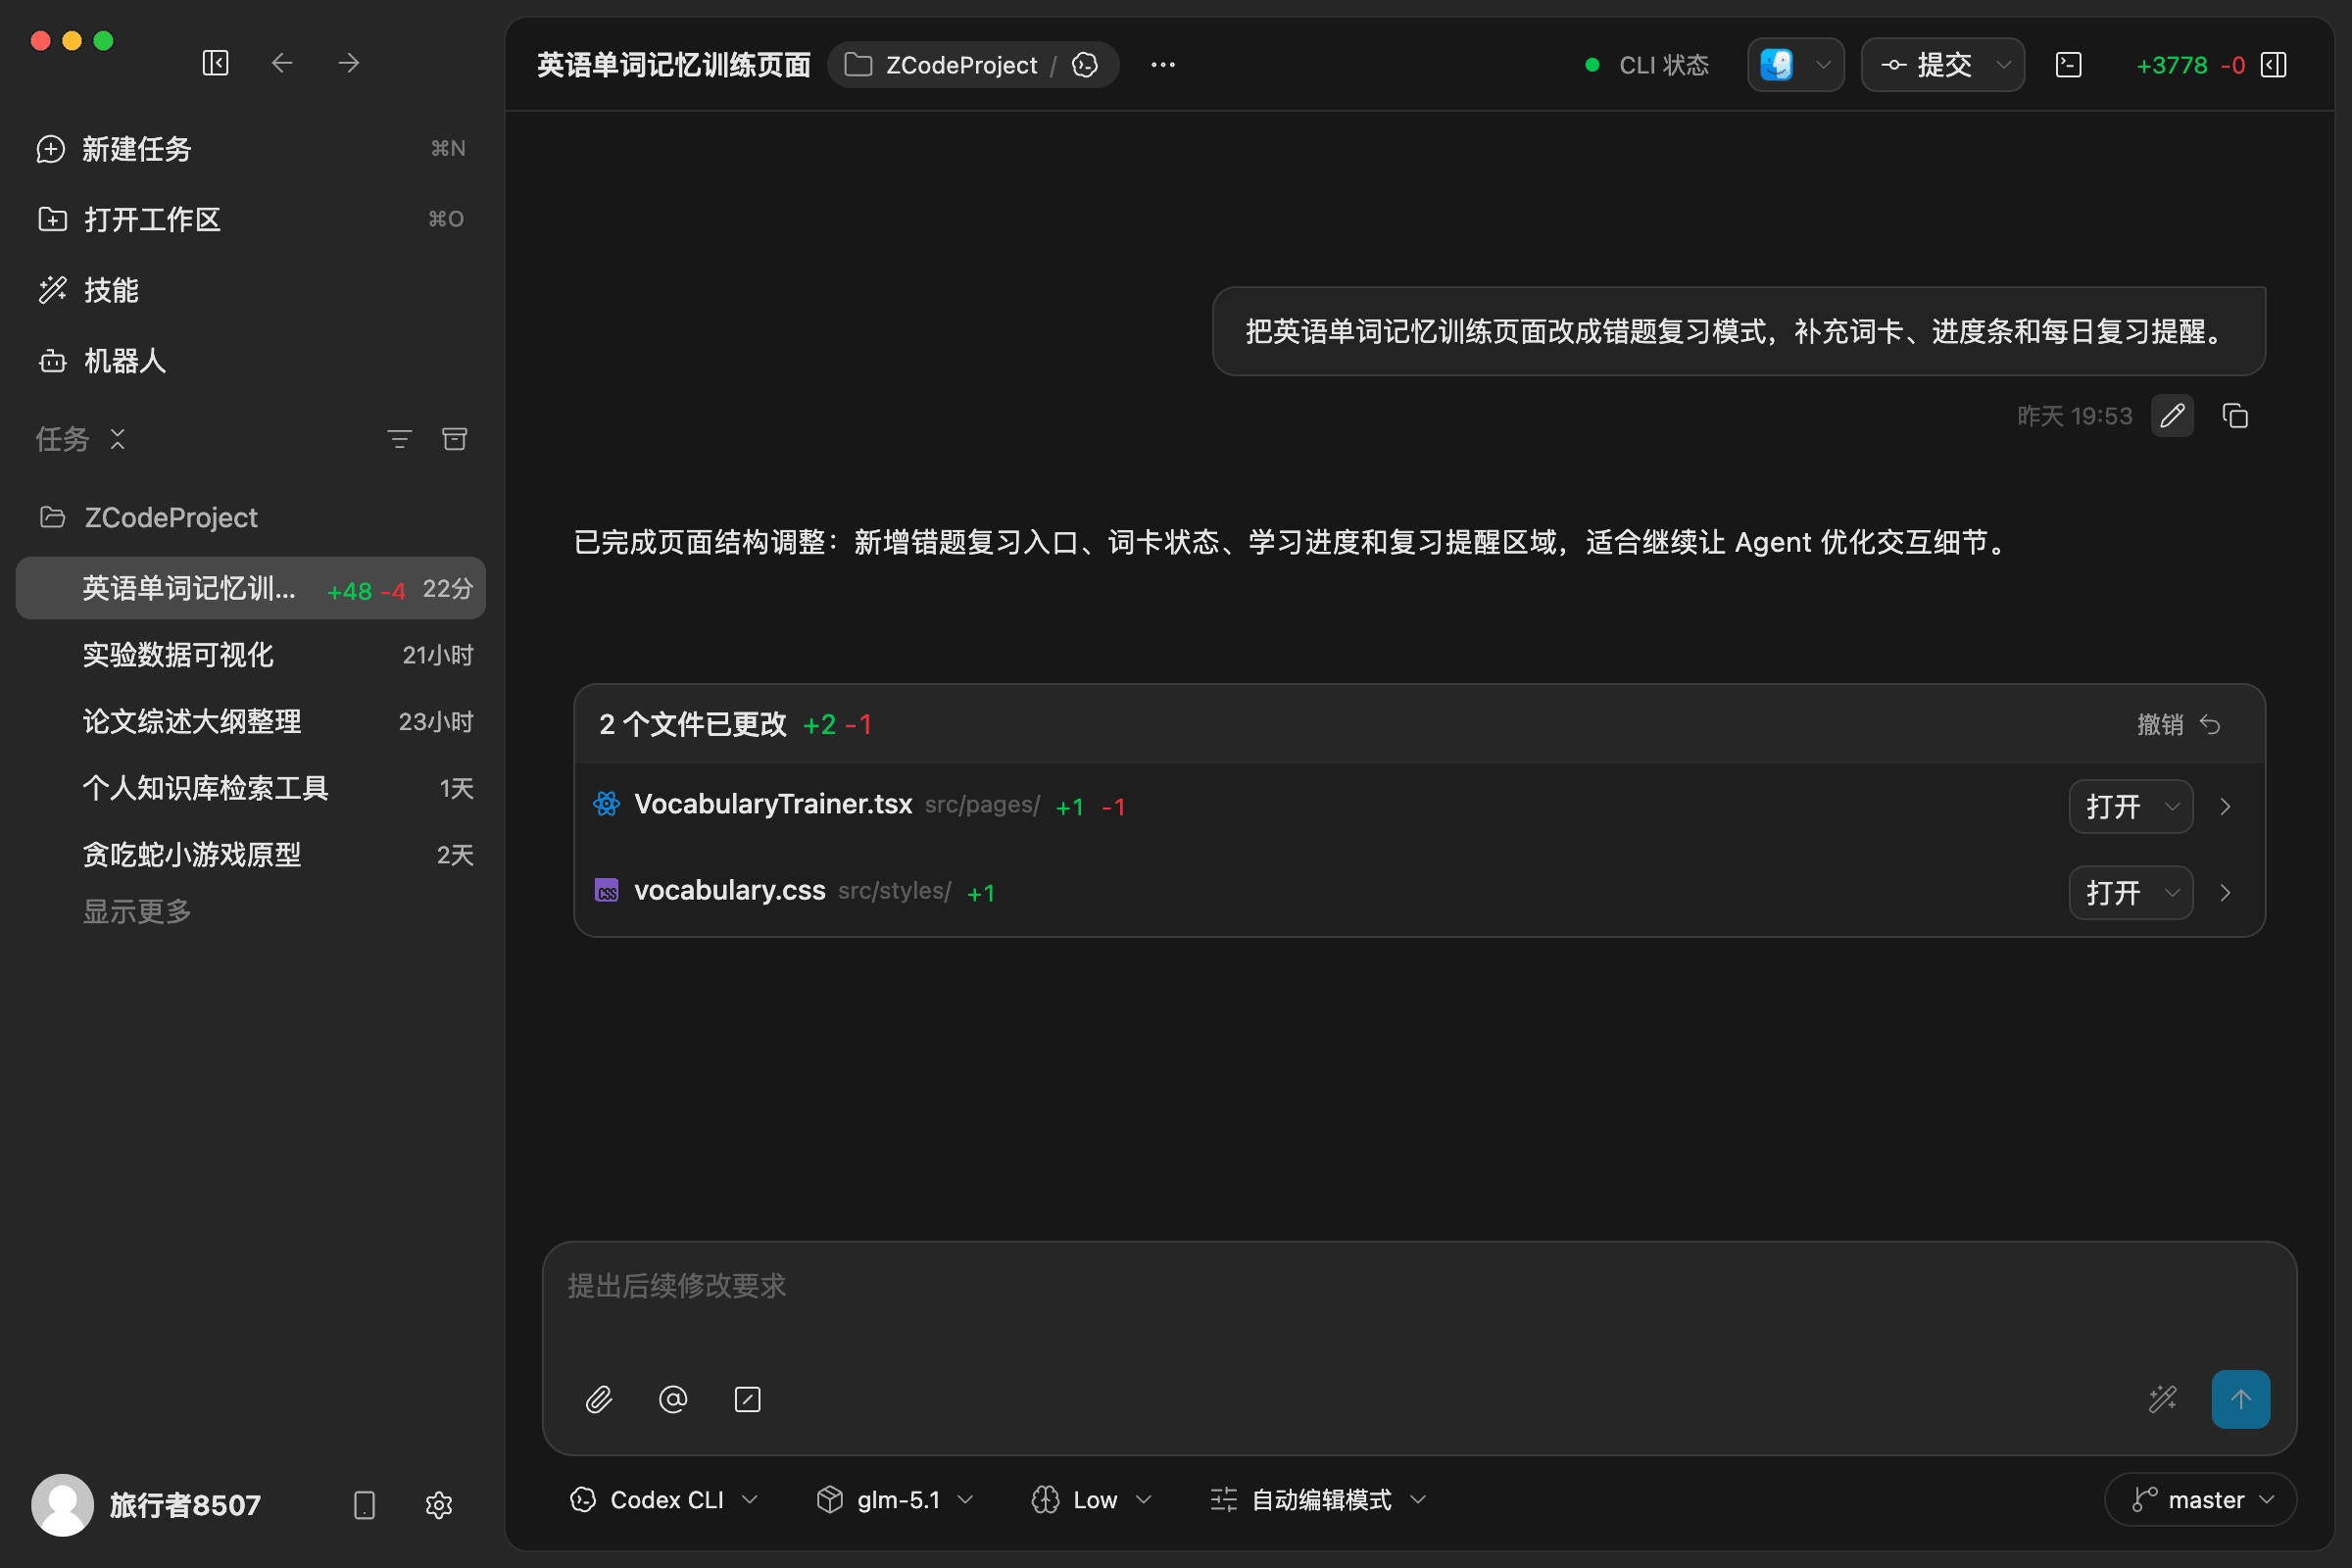2352x1568 pixels.
Task: Click the 2 个文件已更改 header
Action: click(x=693, y=724)
